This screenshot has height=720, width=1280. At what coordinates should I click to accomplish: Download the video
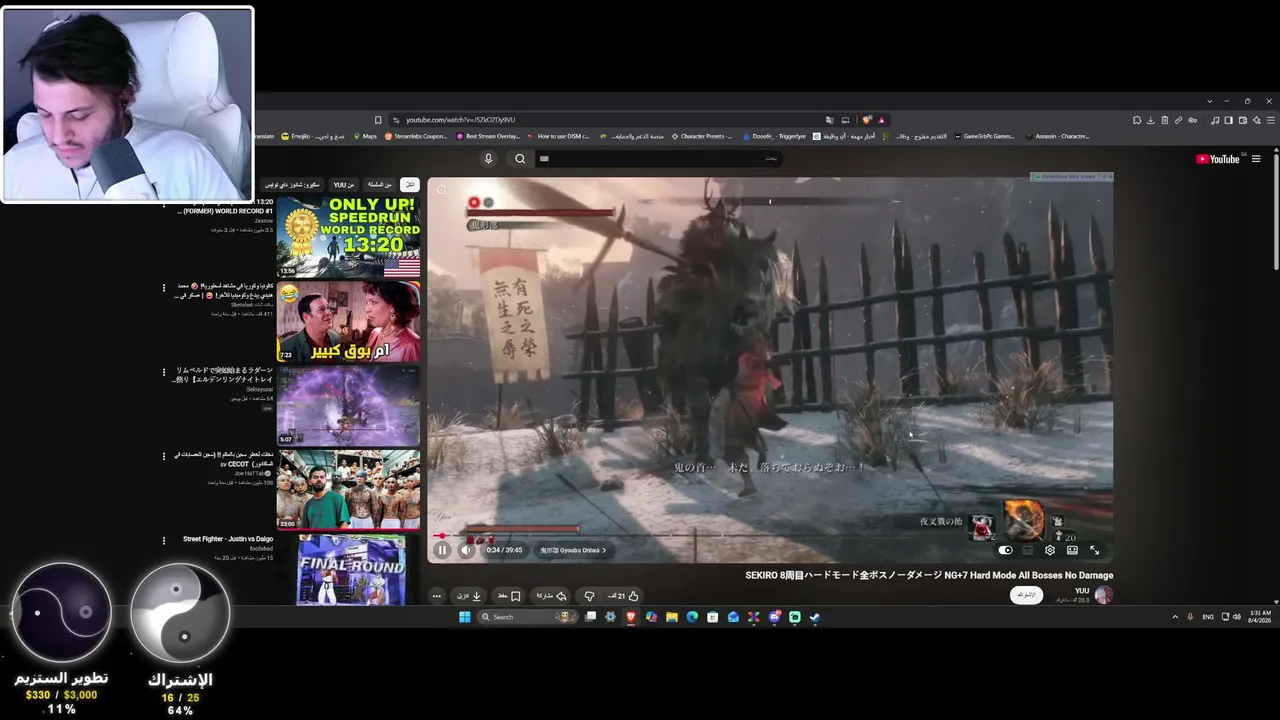pyautogui.click(x=469, y=596)
